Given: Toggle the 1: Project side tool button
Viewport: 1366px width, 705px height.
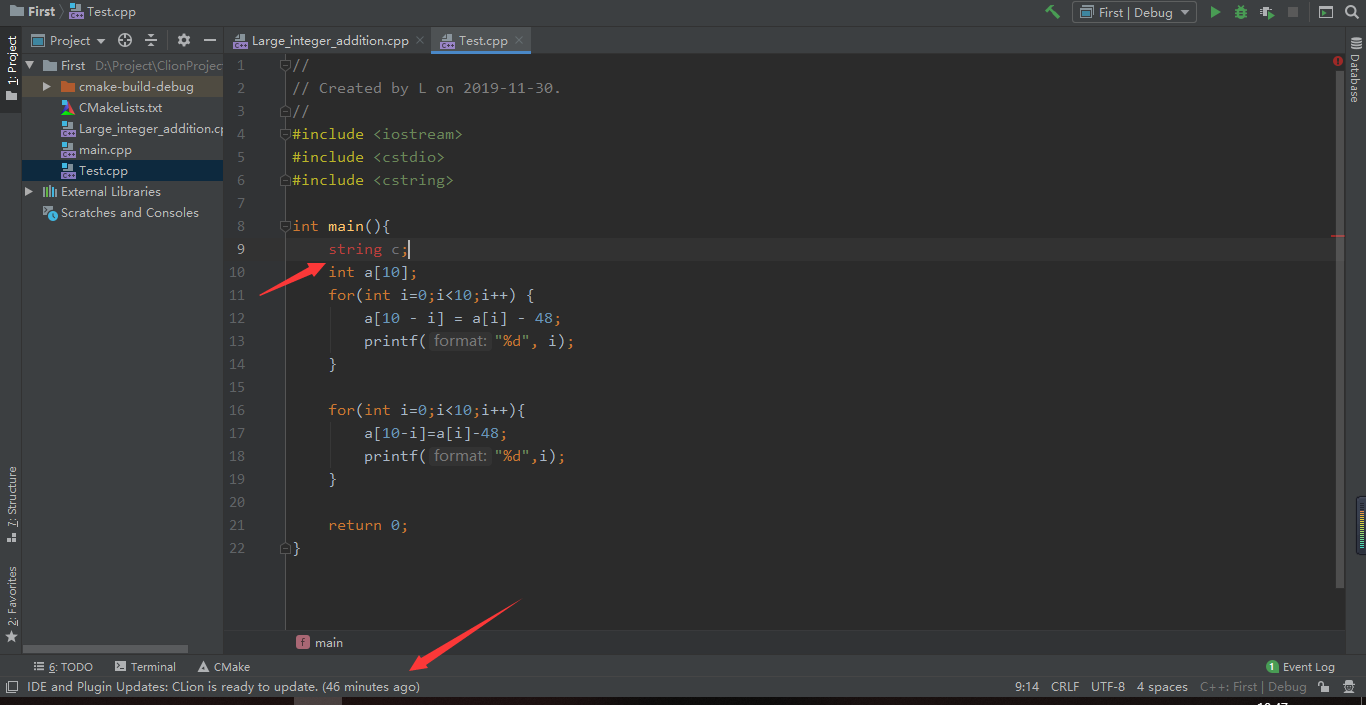Looking at the screenshot, I should tap(11, 70).
